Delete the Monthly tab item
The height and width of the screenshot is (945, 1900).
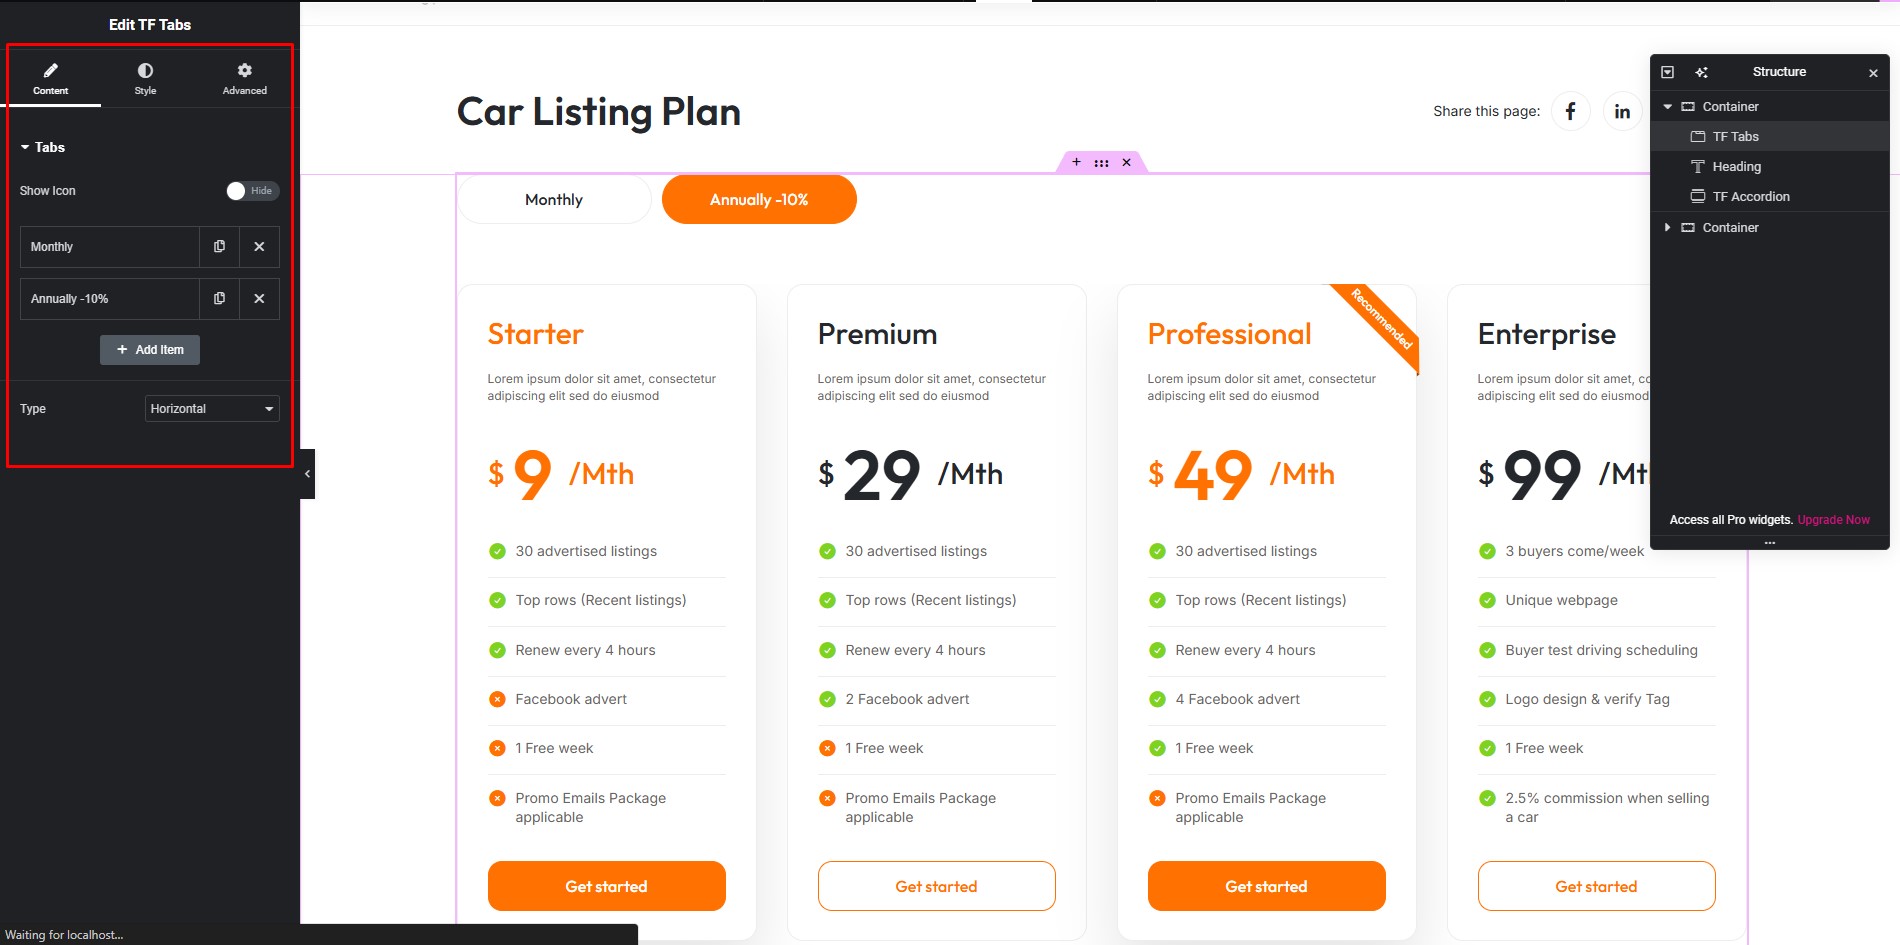[x=259, y=246]
